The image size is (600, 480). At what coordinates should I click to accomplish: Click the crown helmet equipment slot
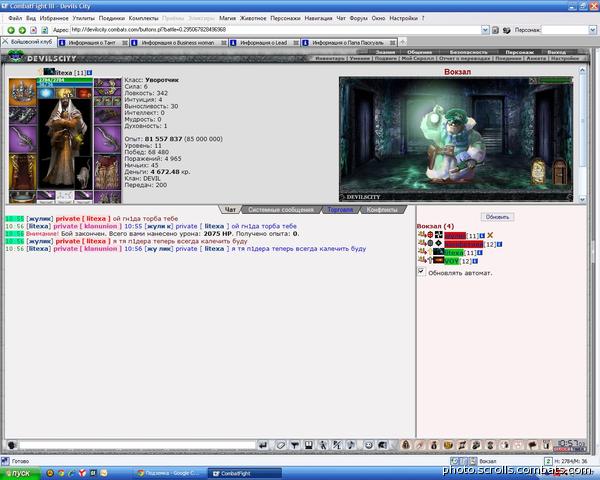tap(23, 92)
